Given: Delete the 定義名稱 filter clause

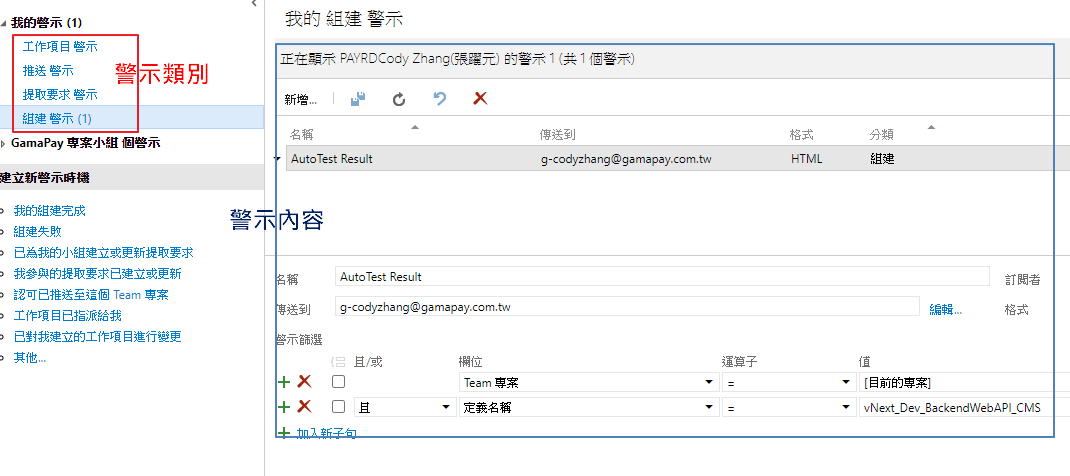Looking at the screenshot, I should coord(304,407).
